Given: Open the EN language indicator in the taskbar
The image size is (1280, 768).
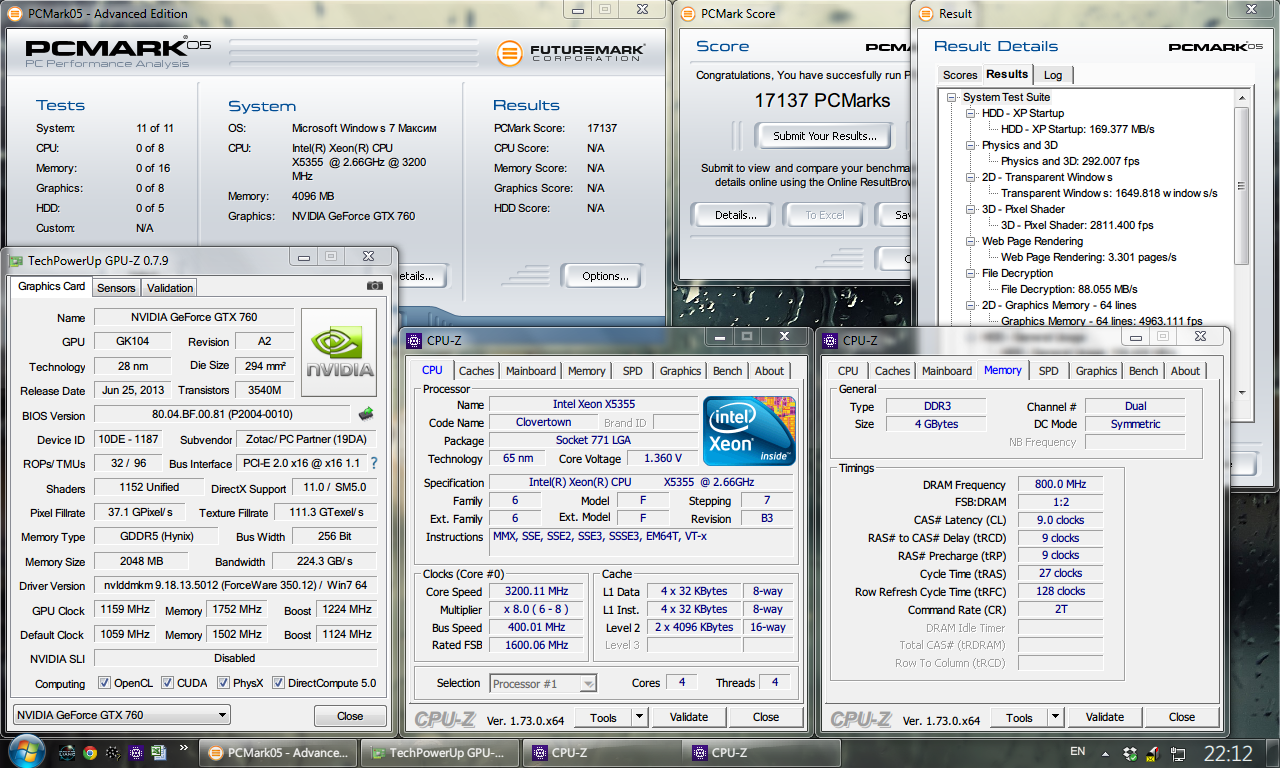Looking at the screenshot, I should click(1077, 751).
